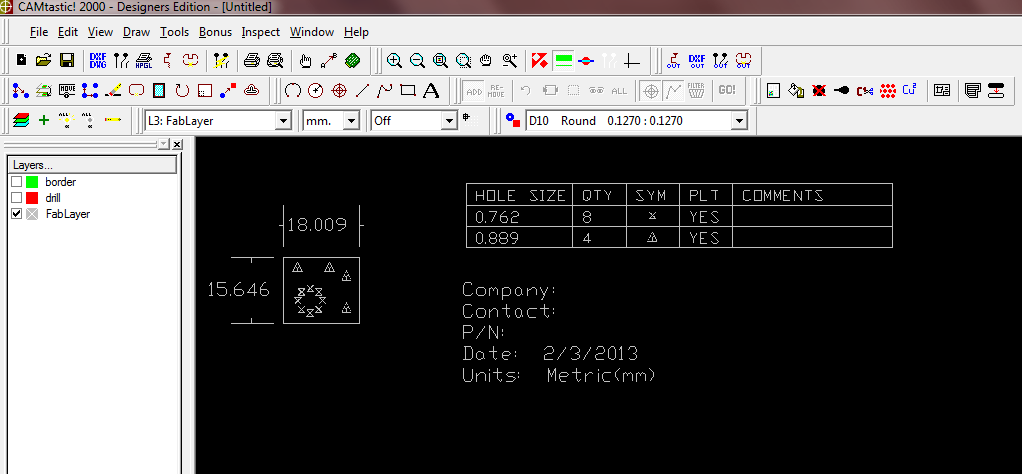This screenshot has width=1022, height=474.
Task: Uncheck the FabLayer checkbox
Action: click(x=17, y=213)
